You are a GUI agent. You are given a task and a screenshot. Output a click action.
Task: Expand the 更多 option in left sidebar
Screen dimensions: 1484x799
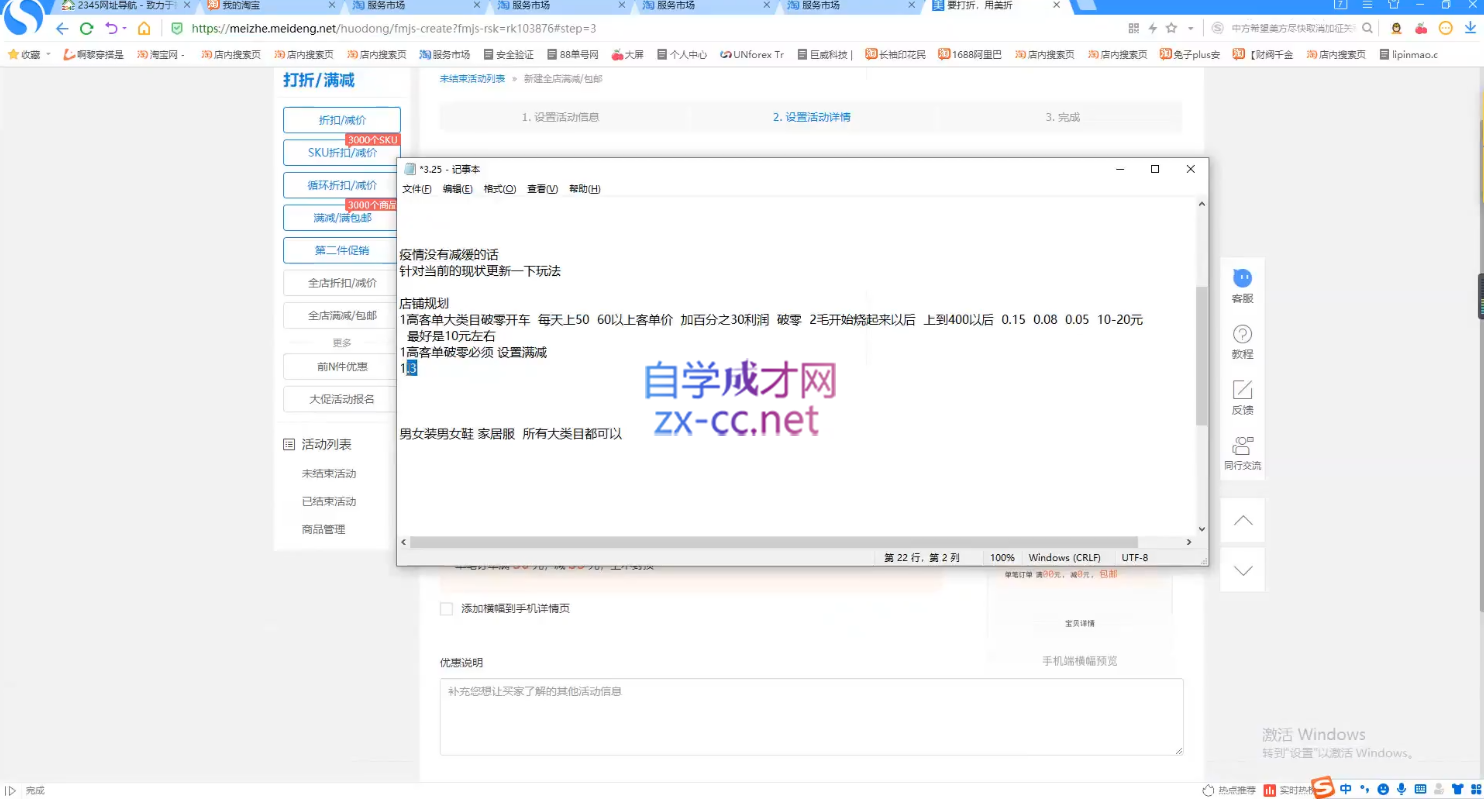(x=342, y=341)
